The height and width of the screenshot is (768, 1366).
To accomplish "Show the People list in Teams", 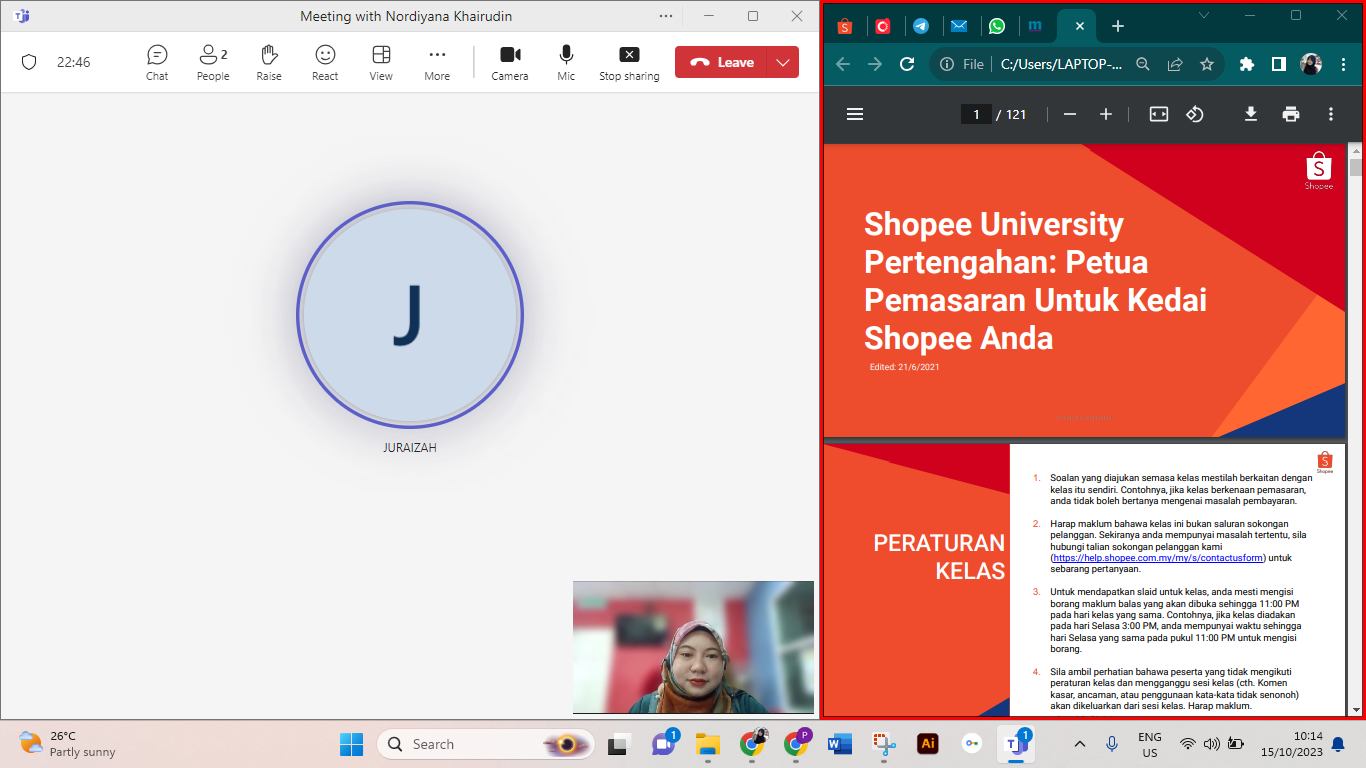I will (213, 62).
